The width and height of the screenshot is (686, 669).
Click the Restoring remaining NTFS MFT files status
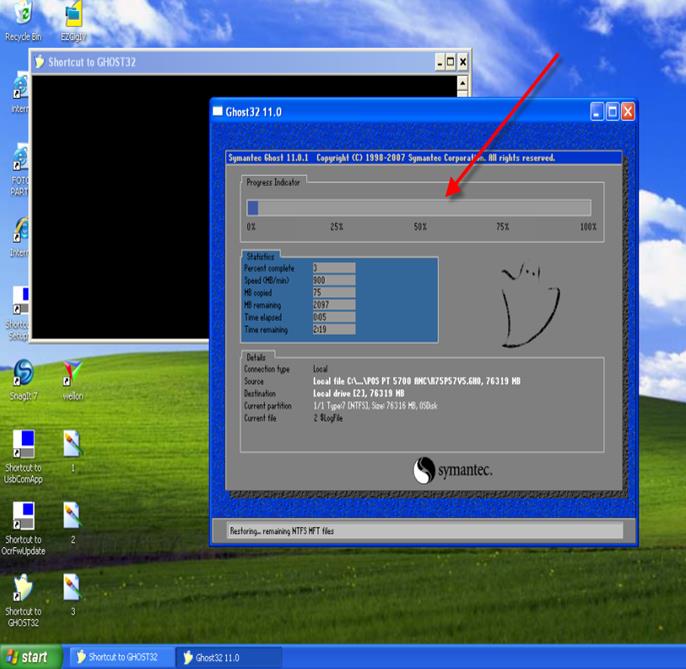pyautogui.click(x=282, y=531)
